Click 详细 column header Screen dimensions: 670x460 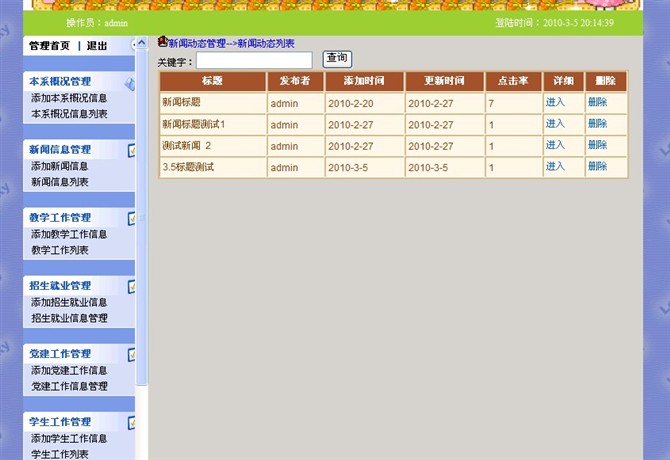pos(563,81)
